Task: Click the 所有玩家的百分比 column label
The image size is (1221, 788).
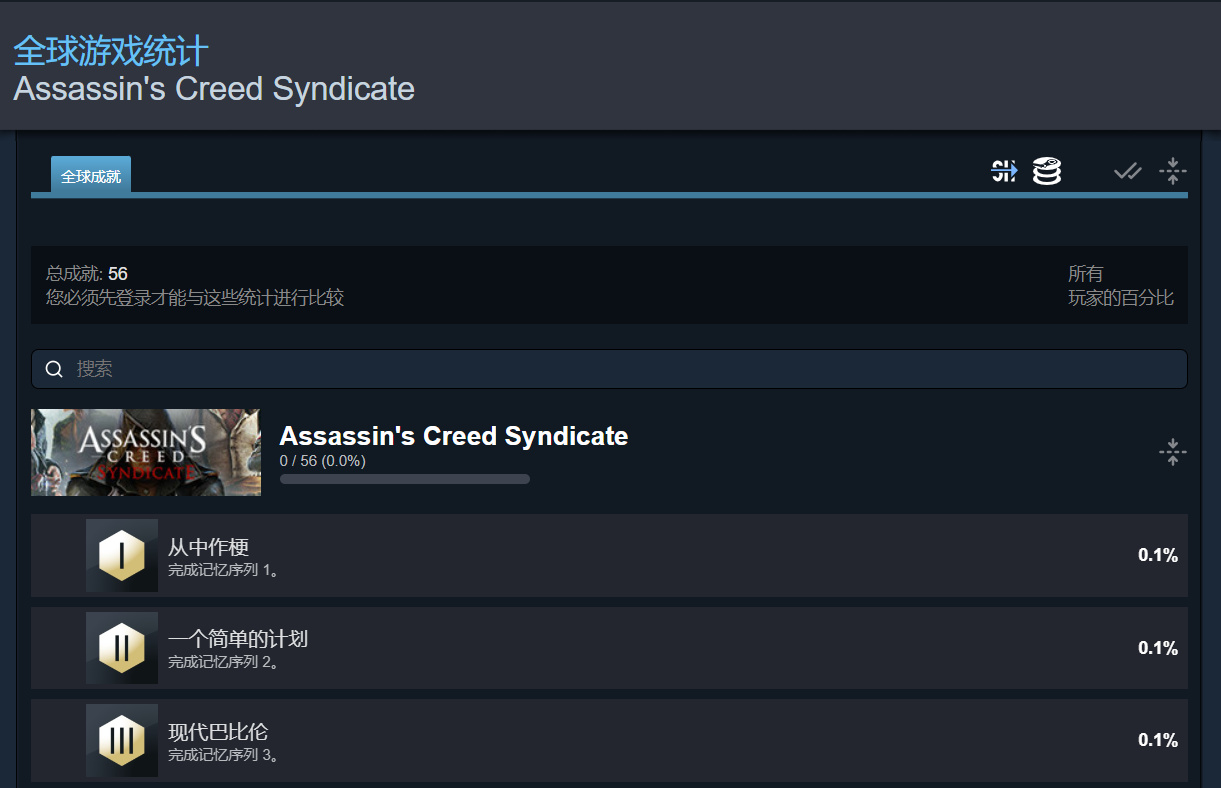Action: pyautogui.click(x=1120, y=285)
